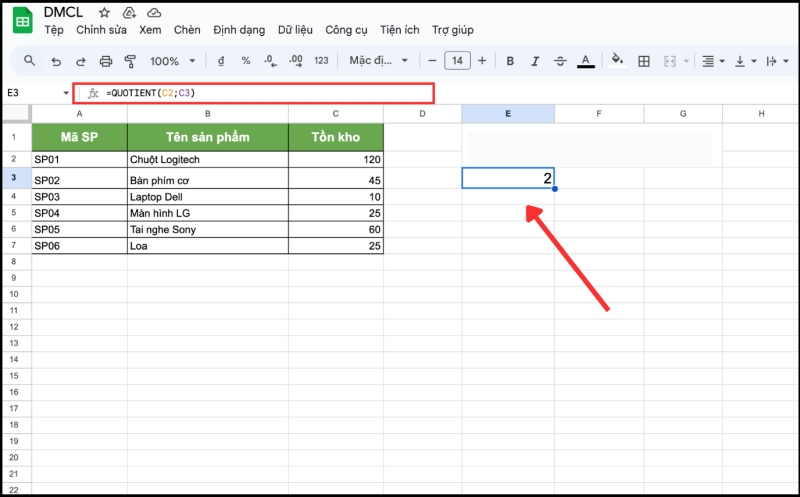Print the spreadsheet using printer icon
Viewport: 800px width, 497px height.
click(105, 61)
